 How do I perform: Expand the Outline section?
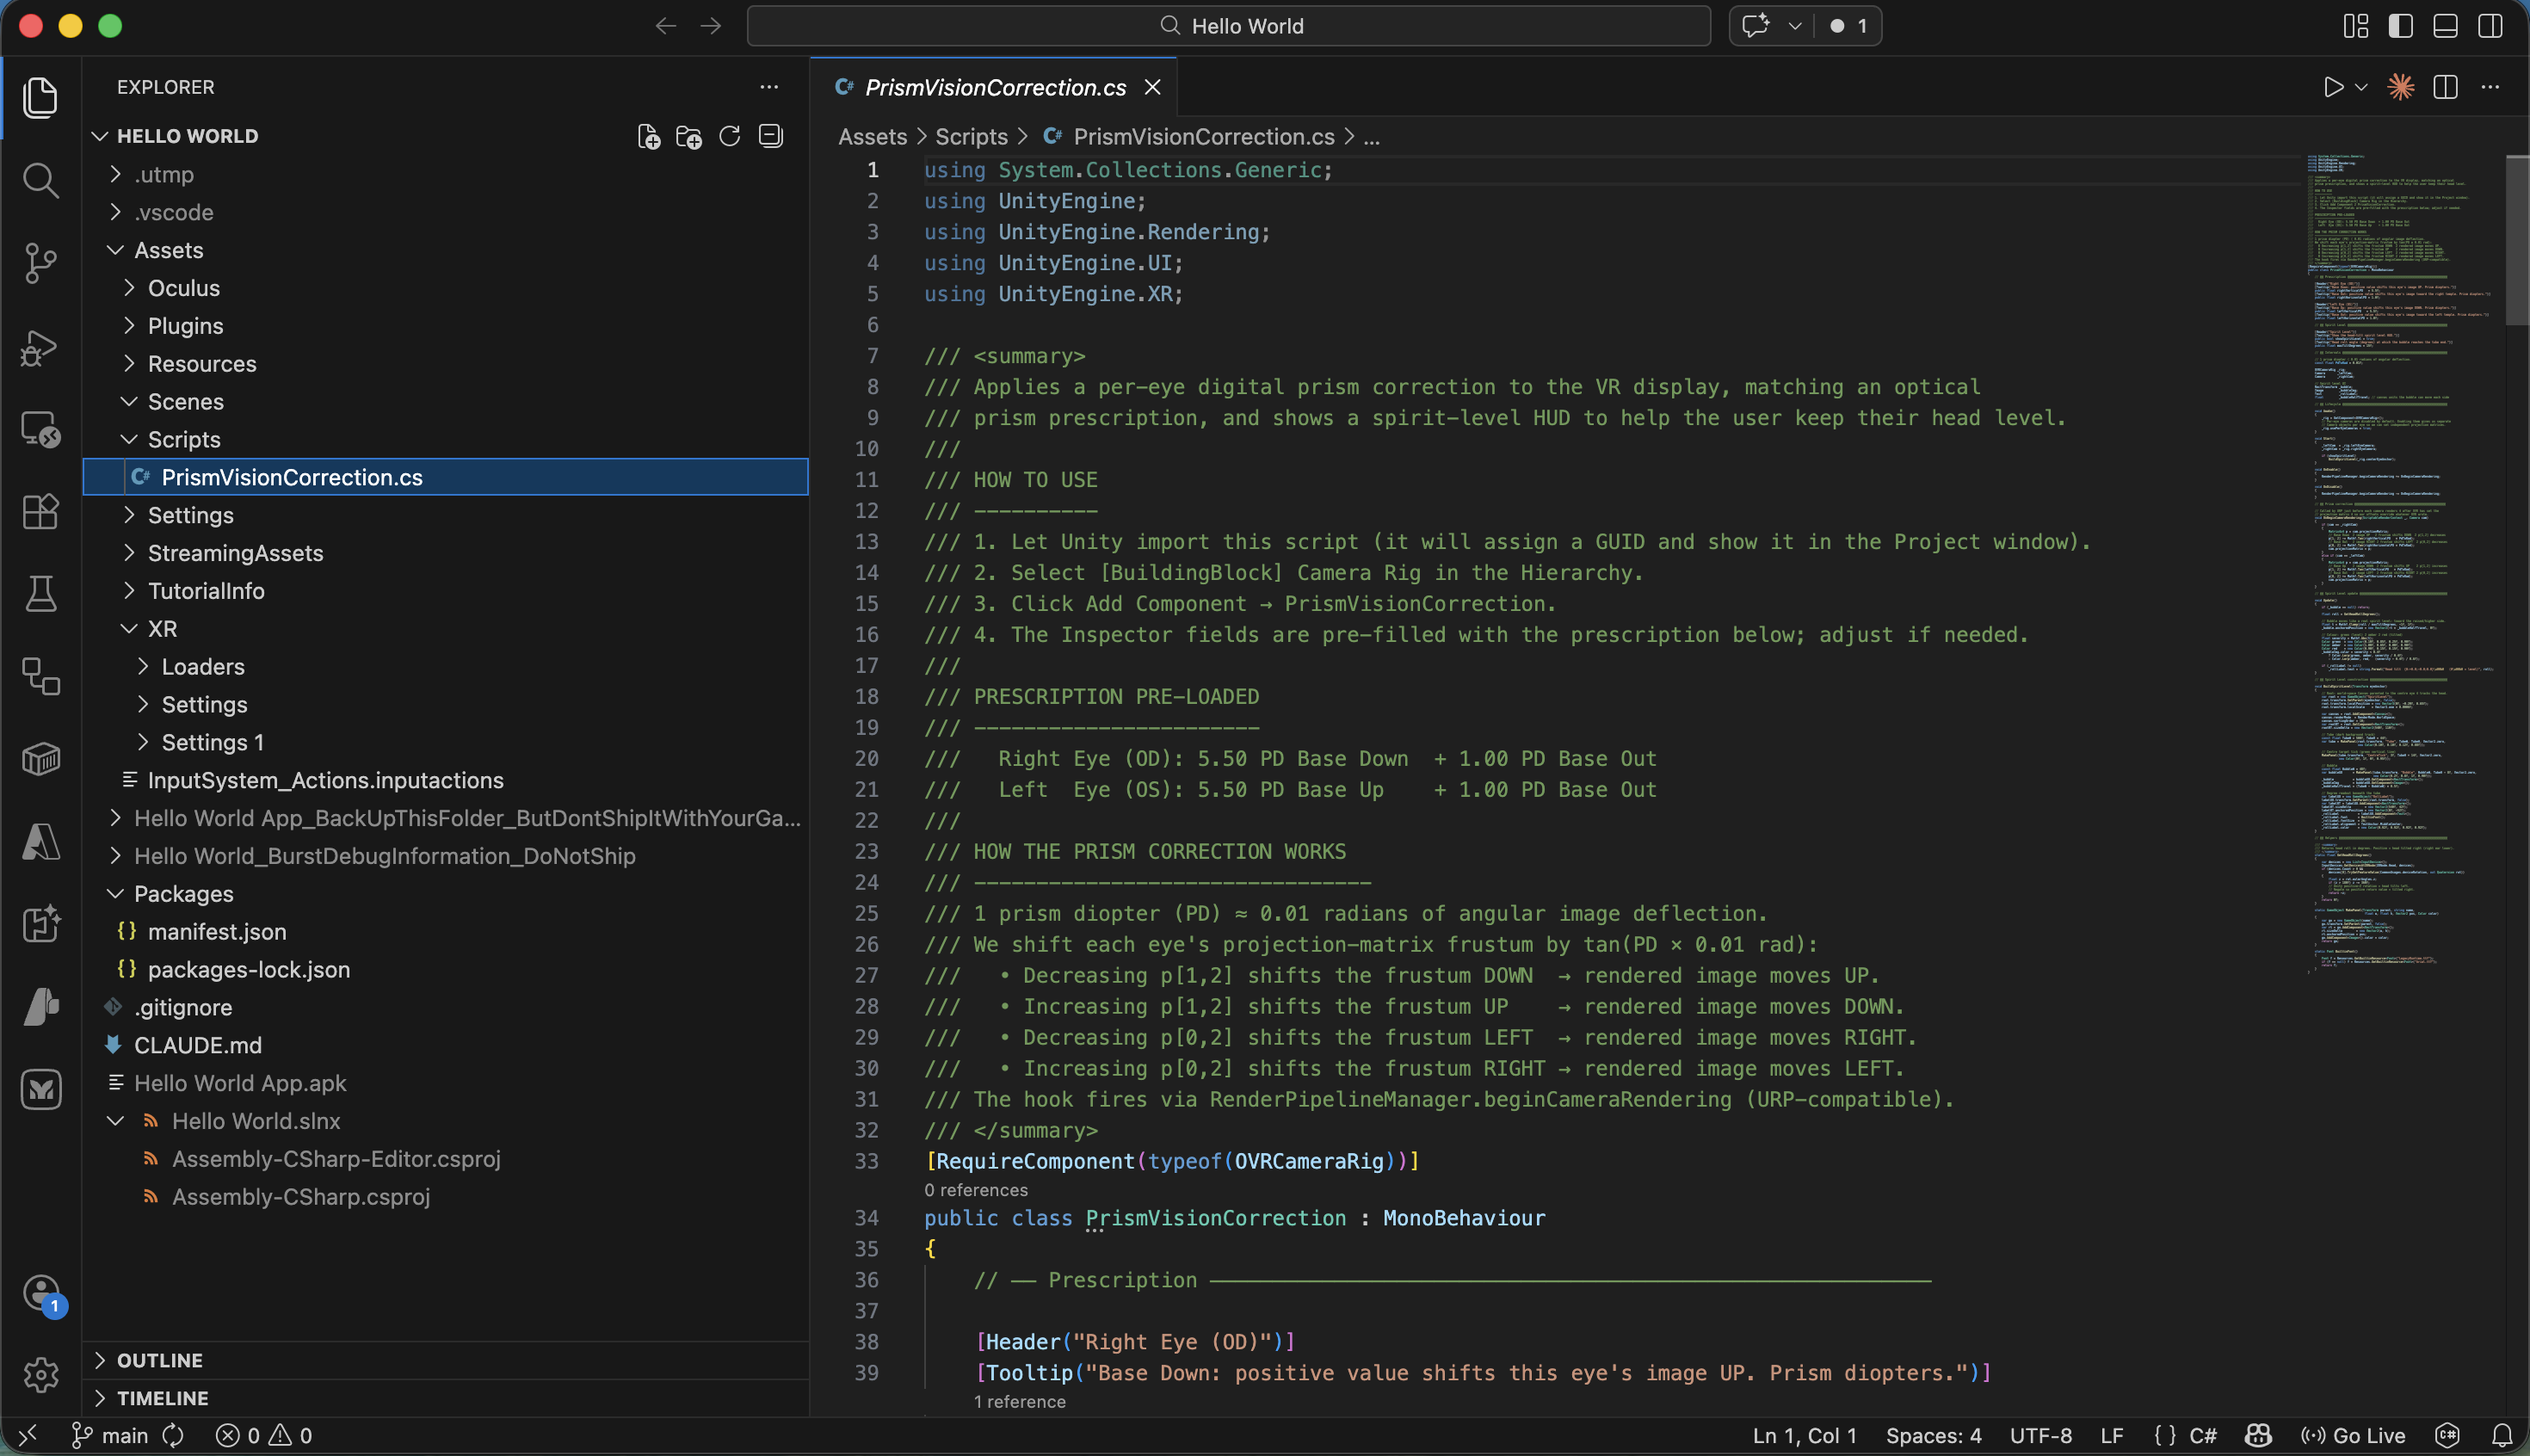[x=160, y=1360]
